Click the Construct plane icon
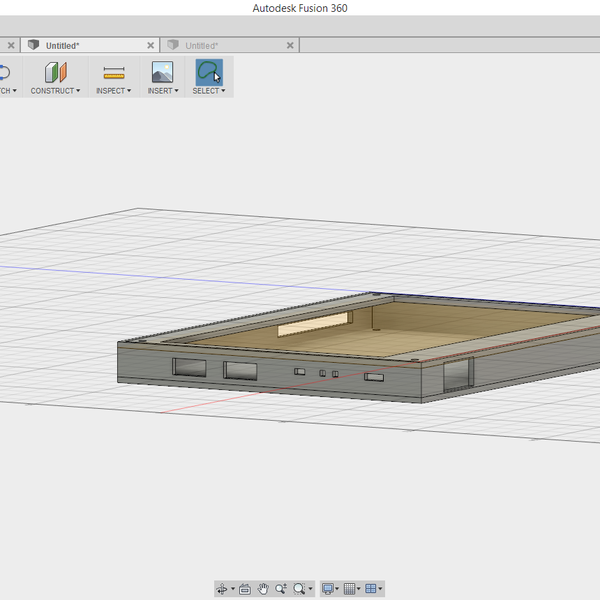 (55, 72)
